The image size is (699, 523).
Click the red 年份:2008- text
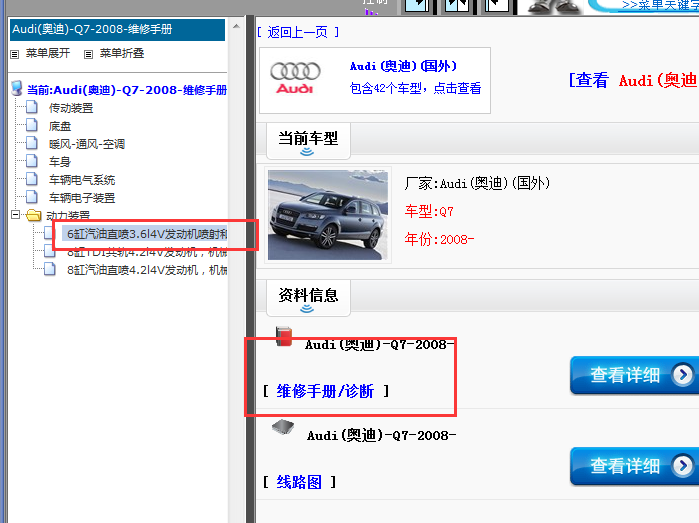[x=439, y=239]
